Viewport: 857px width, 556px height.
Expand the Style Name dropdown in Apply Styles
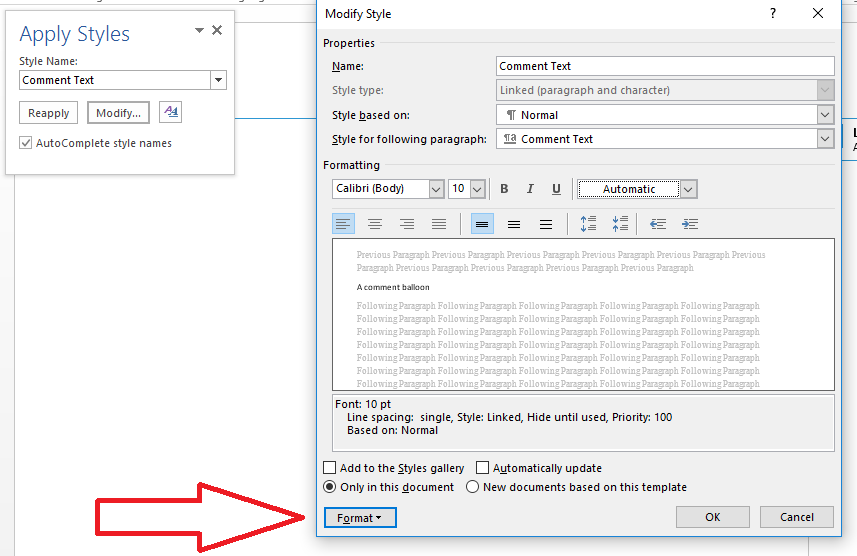219,80
